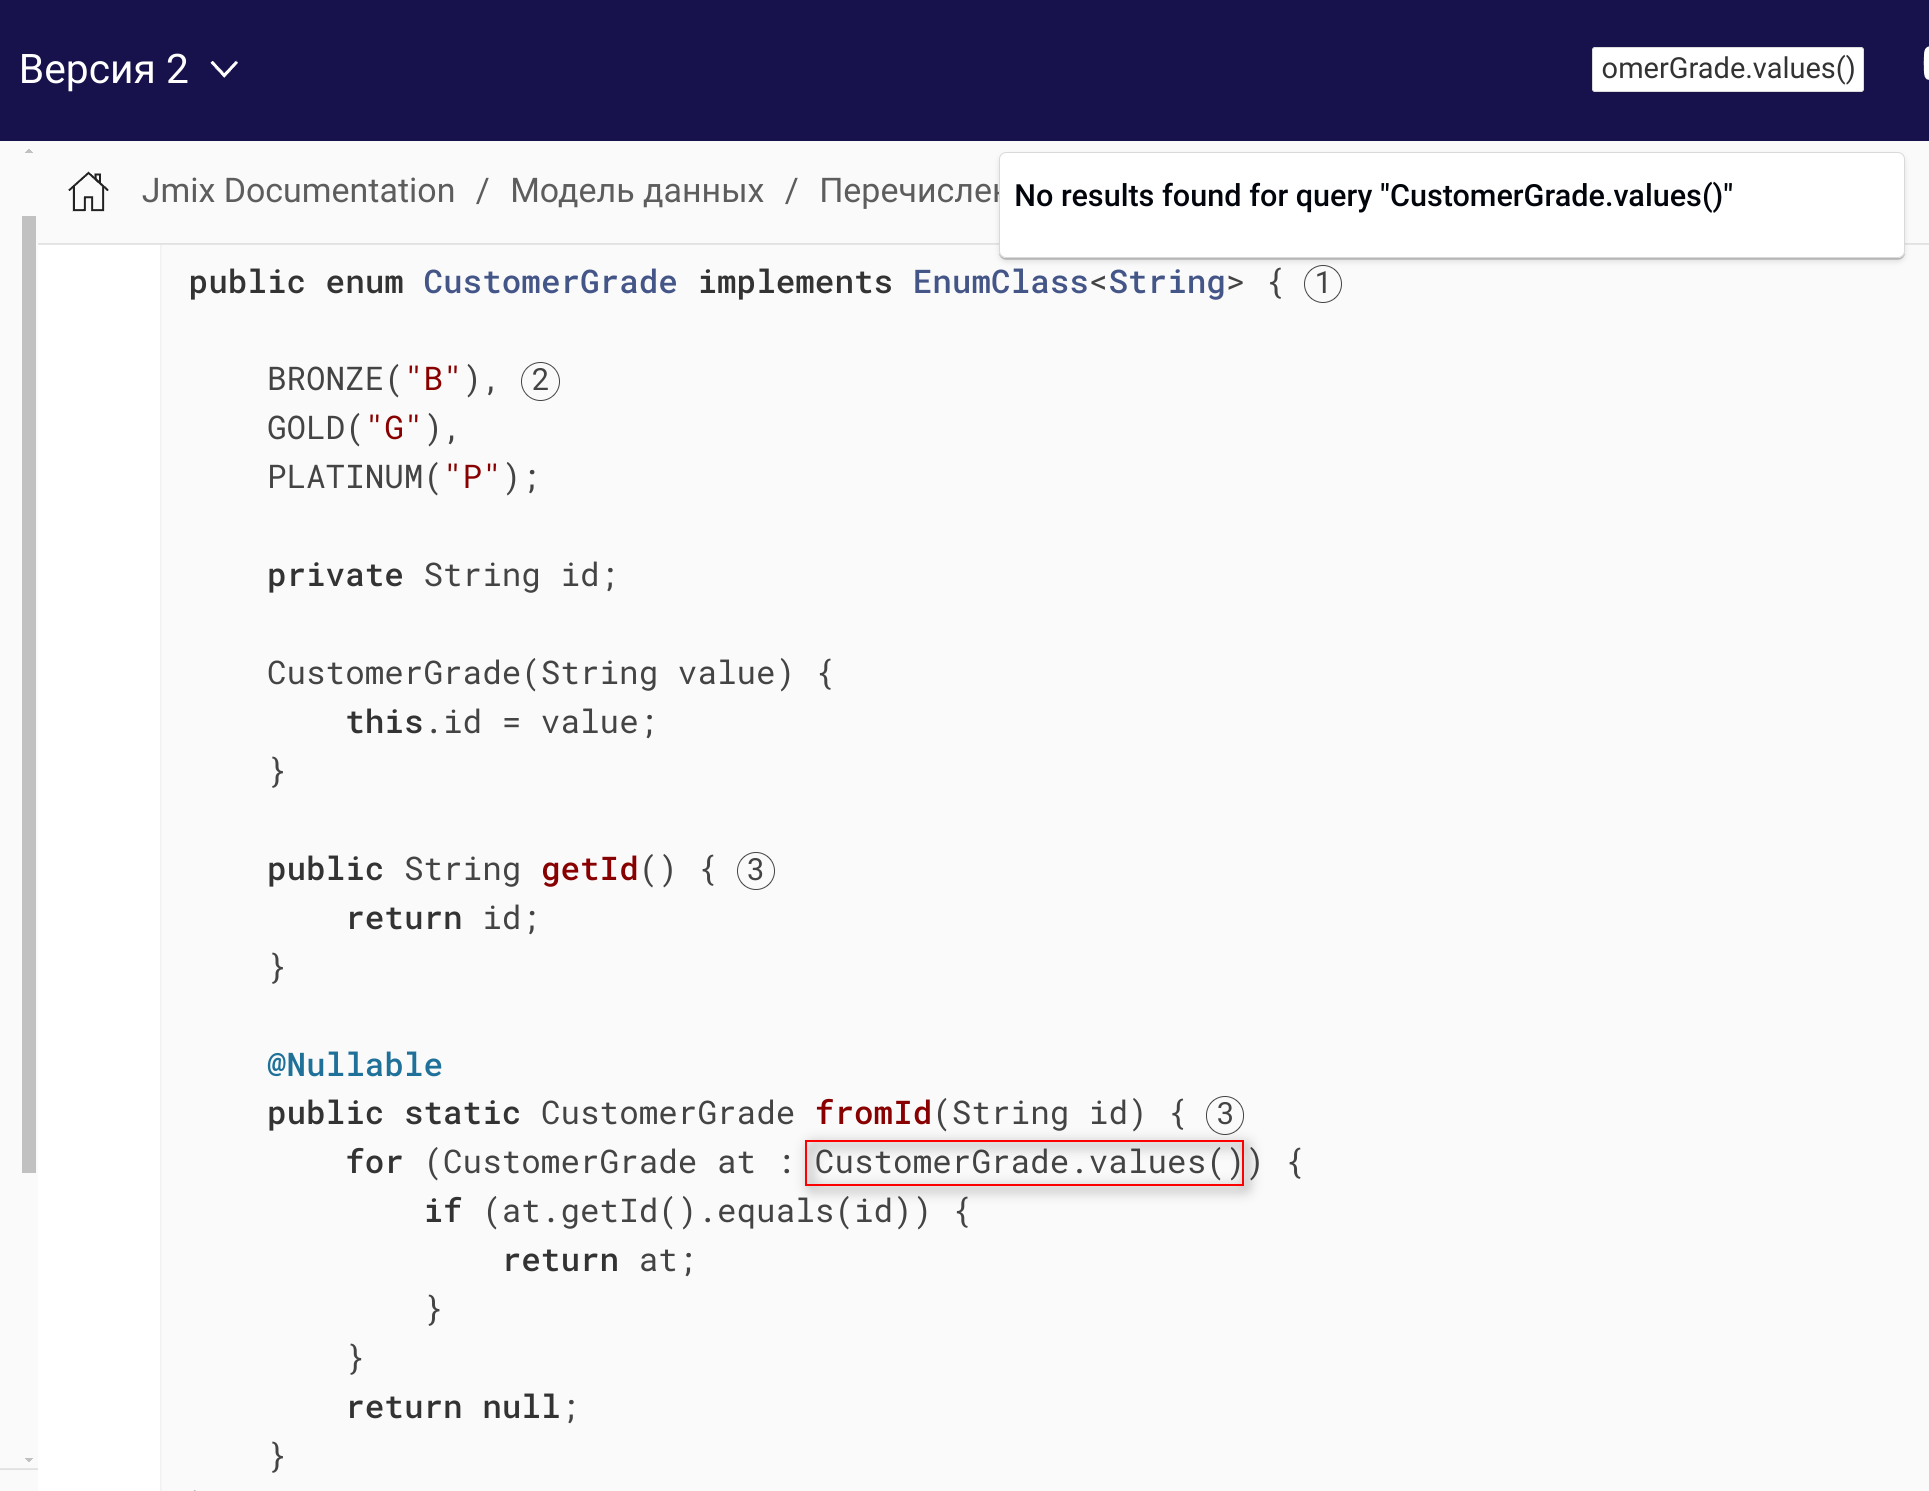Click the search field containing omerGrade.values()
This screenshot has width=1929, height=1491.
pyautogui.click(x=1727, y=69)
